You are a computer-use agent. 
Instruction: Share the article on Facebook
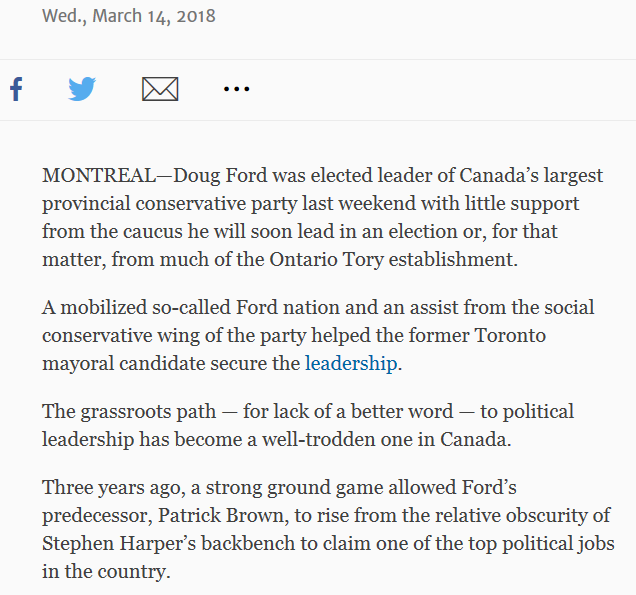click(16, 89)
